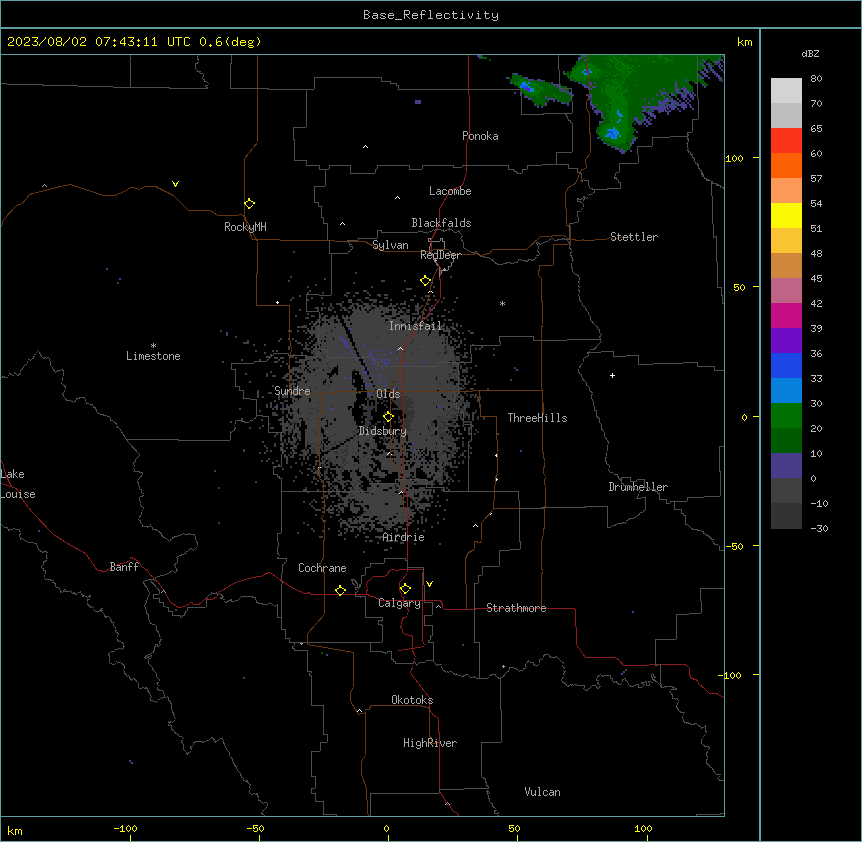Click the Didsbury label
Viewport: 862px width, 842px height.
(x=383, y=431)
